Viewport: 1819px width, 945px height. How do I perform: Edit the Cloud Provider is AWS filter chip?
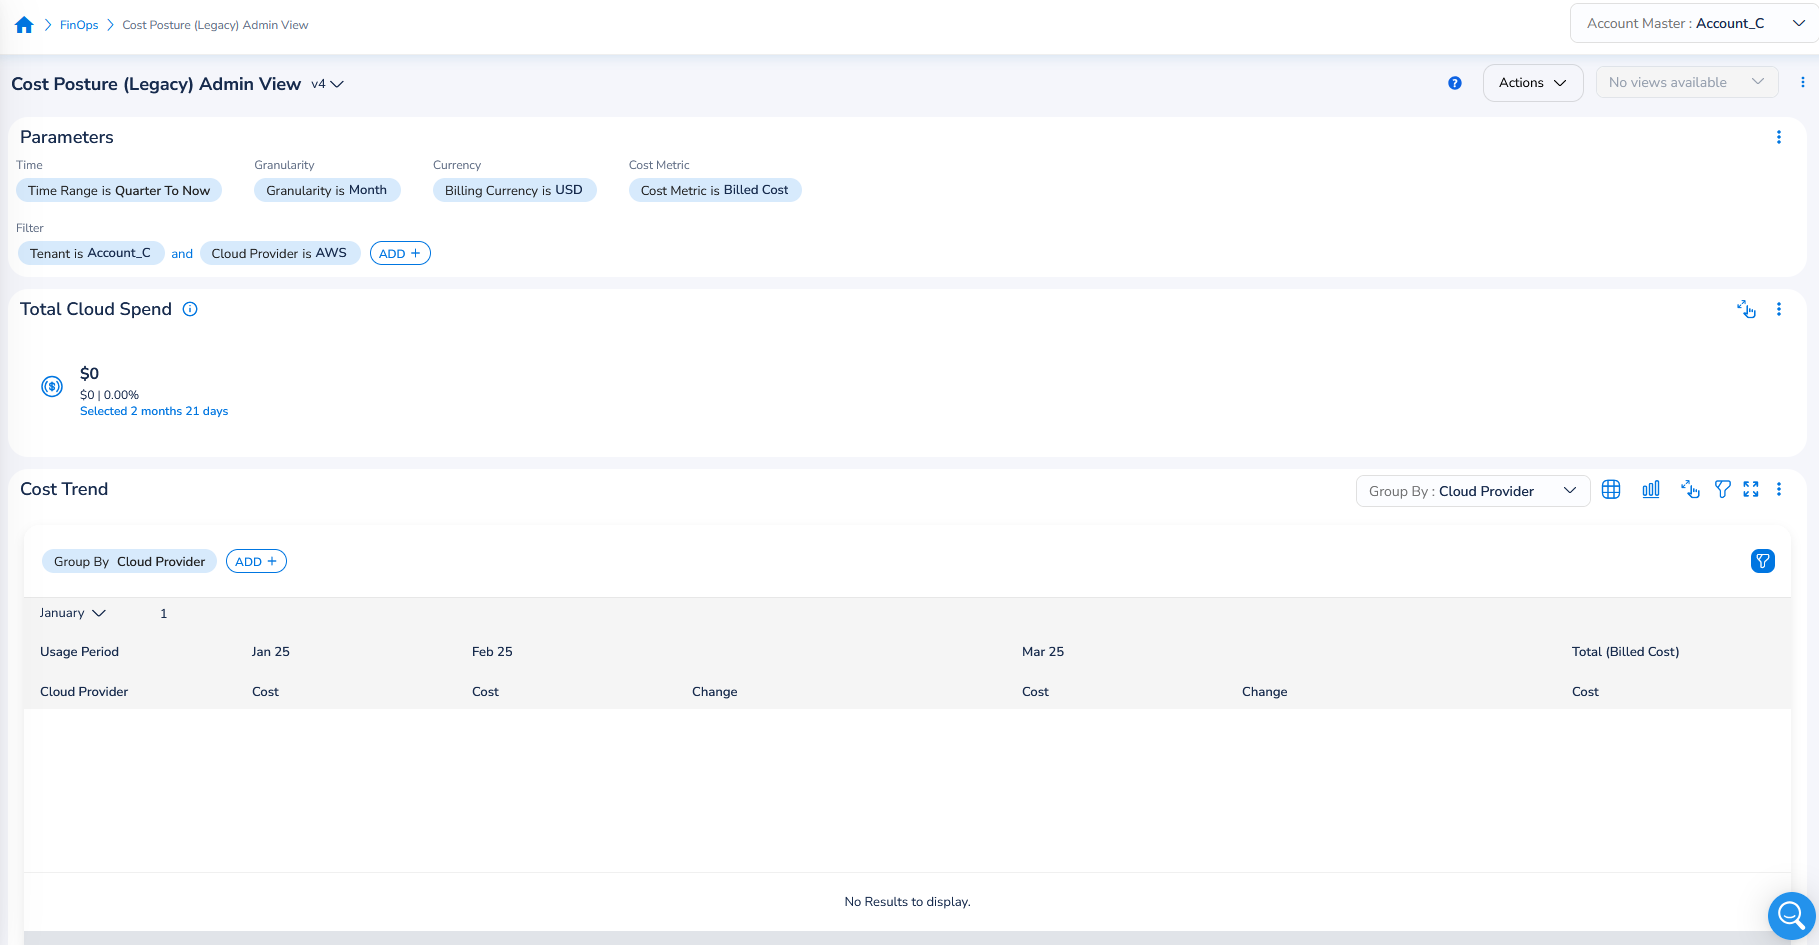280,253
